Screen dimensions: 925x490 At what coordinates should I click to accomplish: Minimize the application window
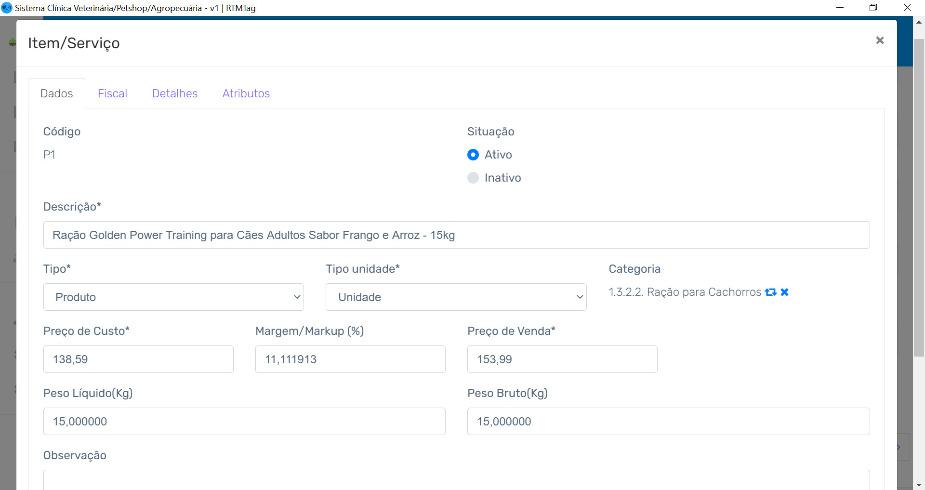pos(840,8)
